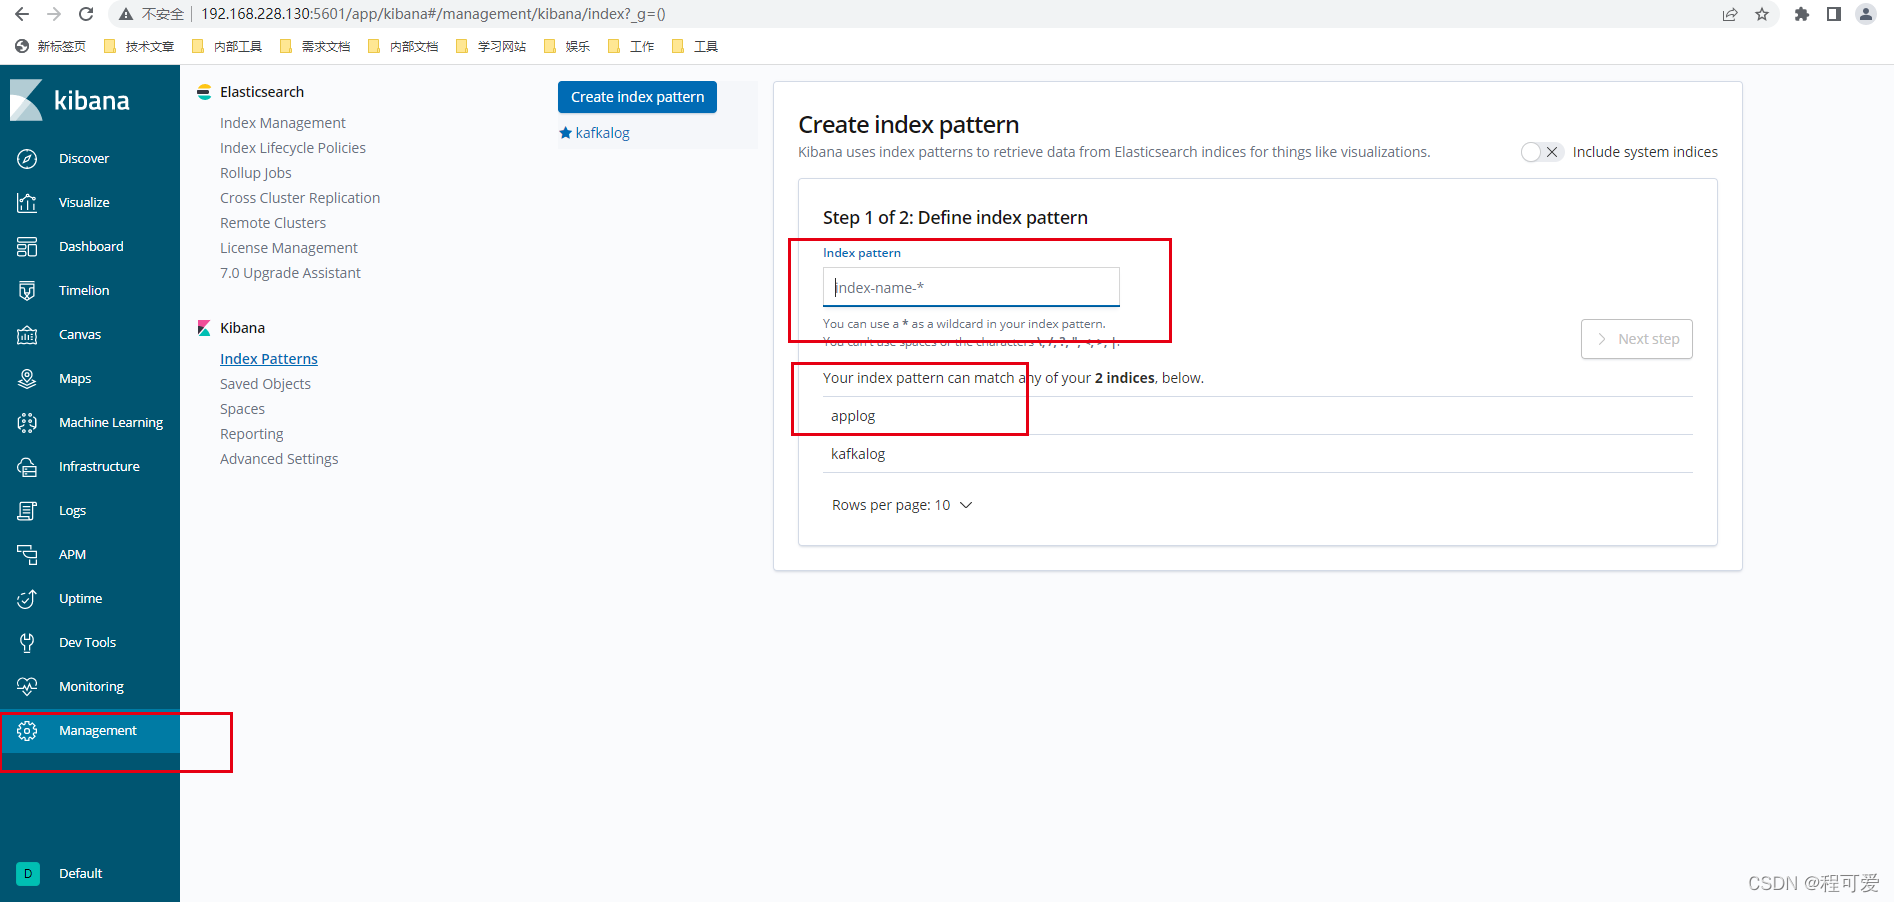Open Index Management link

[283, 123]
